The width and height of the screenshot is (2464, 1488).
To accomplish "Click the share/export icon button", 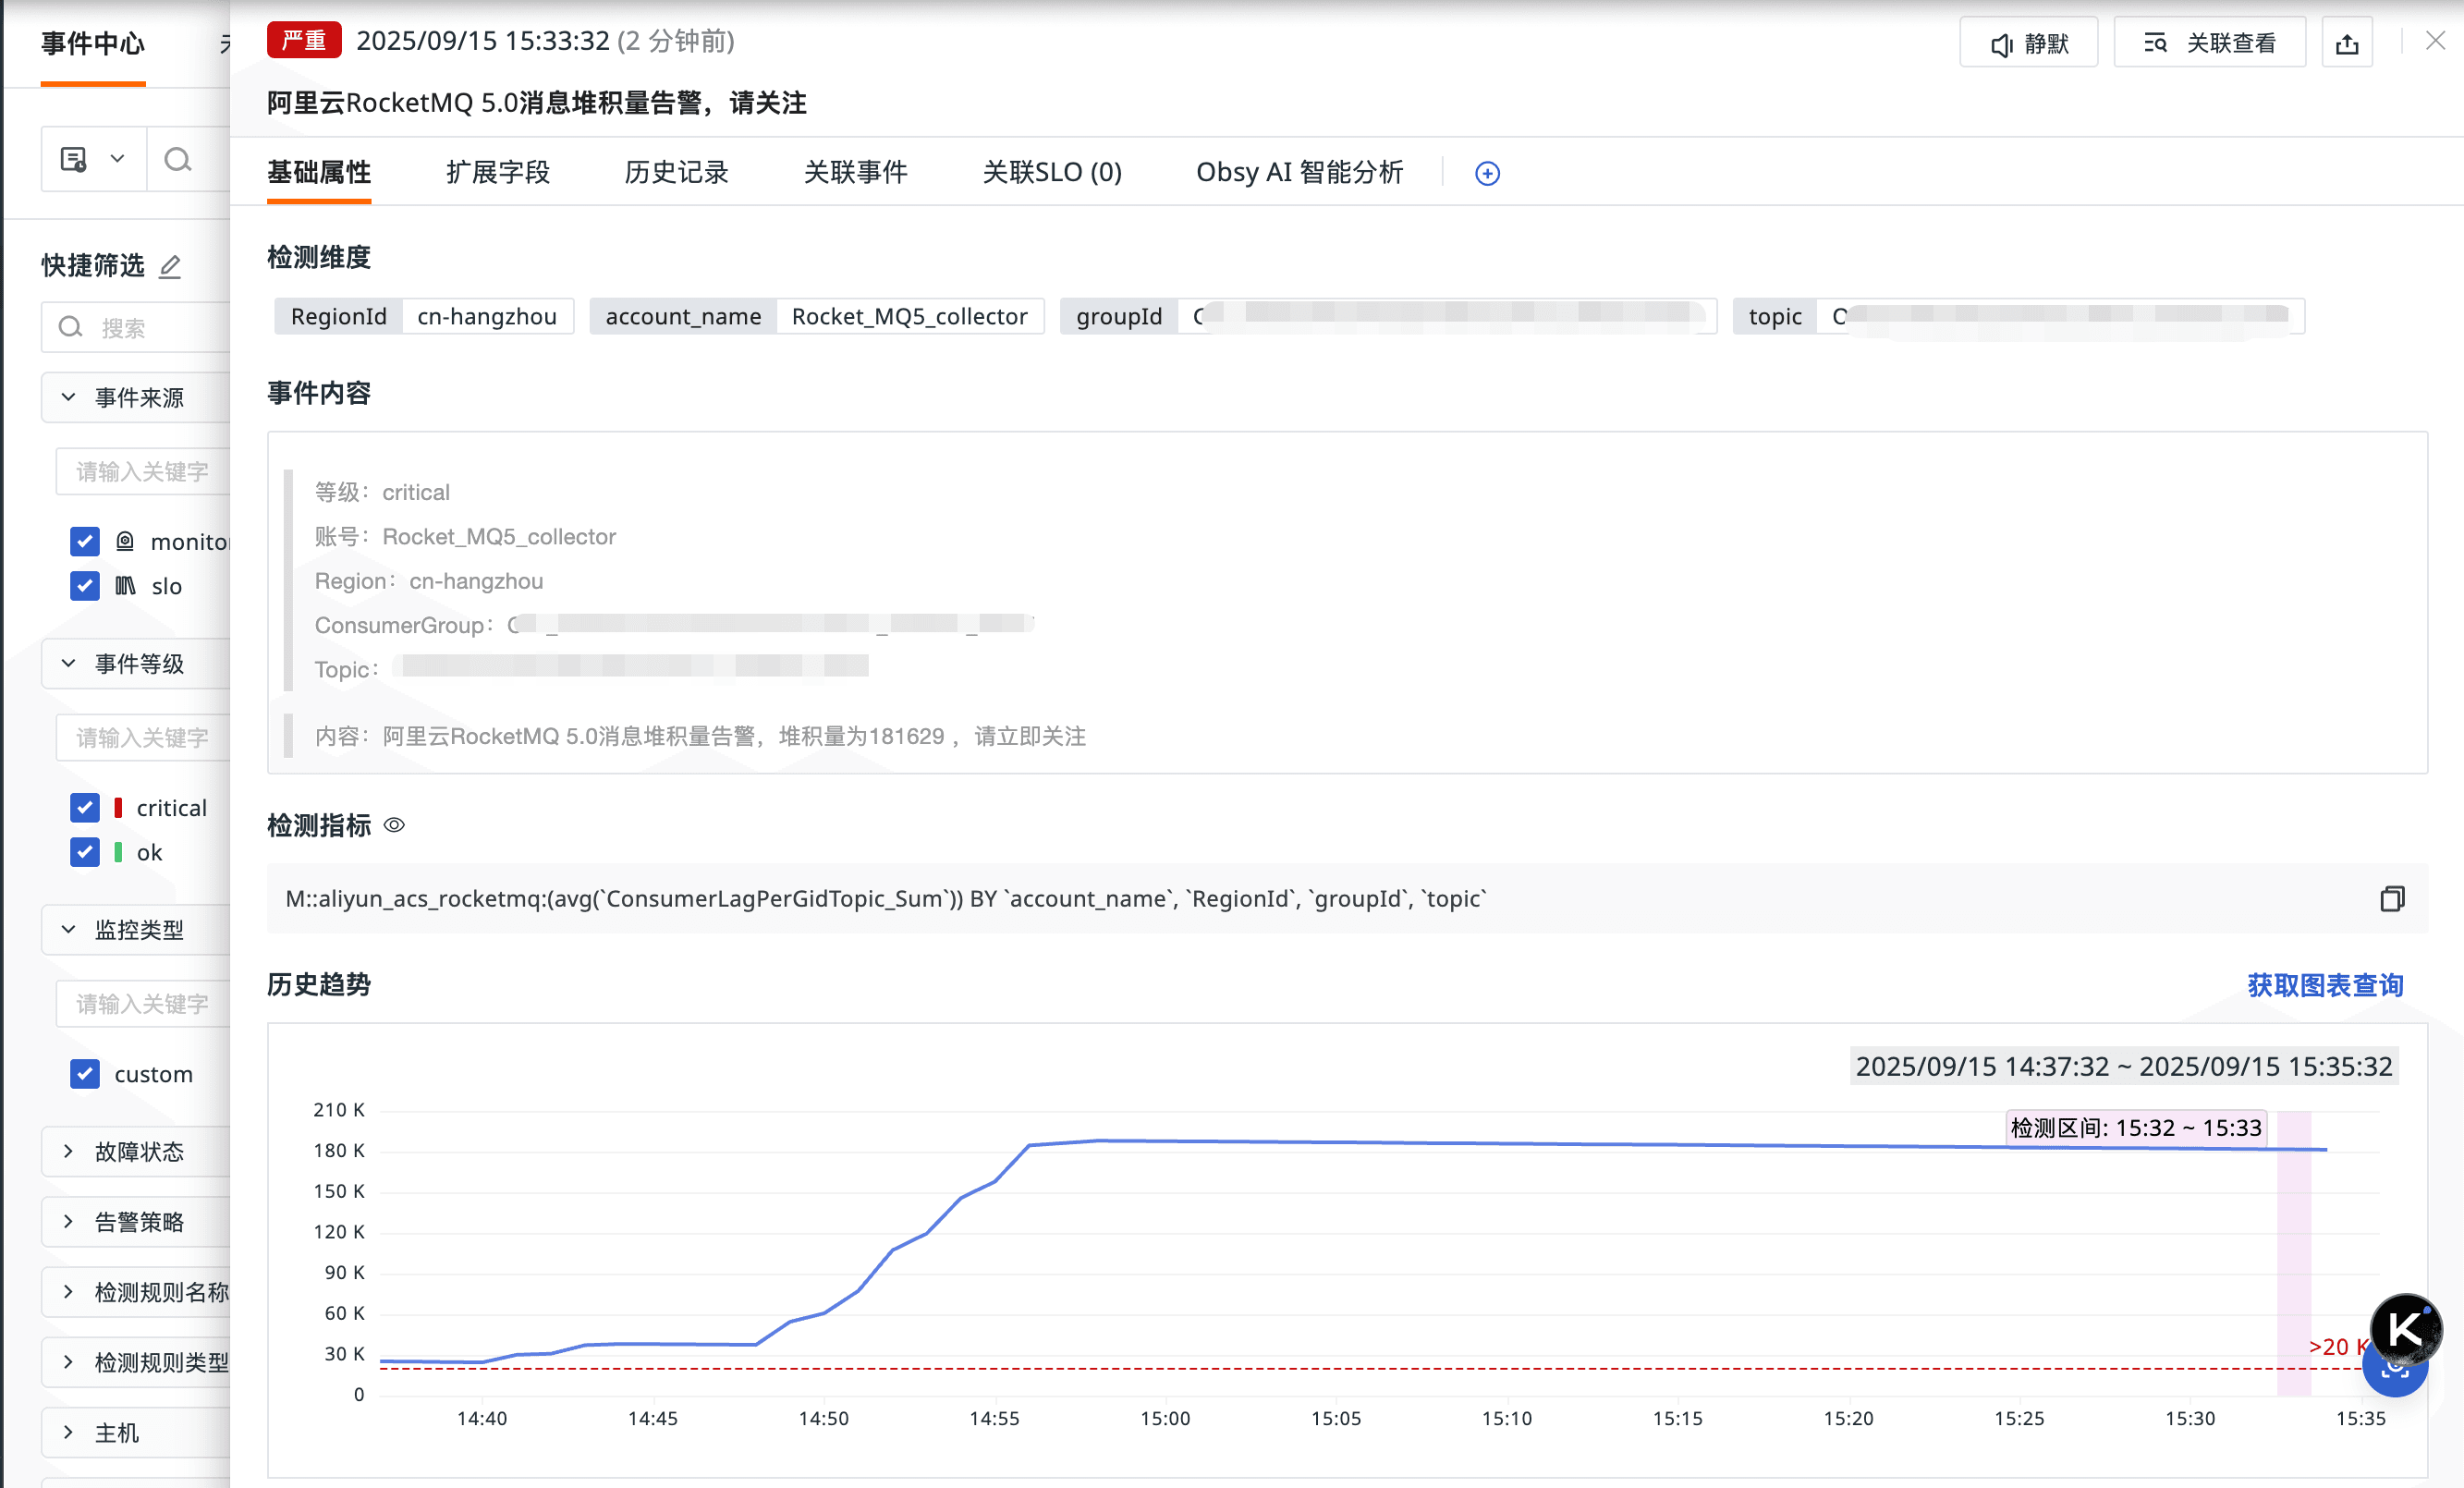I will 2346,43.
